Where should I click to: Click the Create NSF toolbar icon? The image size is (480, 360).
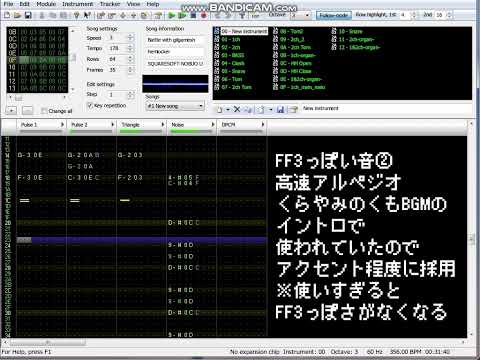pos(255,15)
